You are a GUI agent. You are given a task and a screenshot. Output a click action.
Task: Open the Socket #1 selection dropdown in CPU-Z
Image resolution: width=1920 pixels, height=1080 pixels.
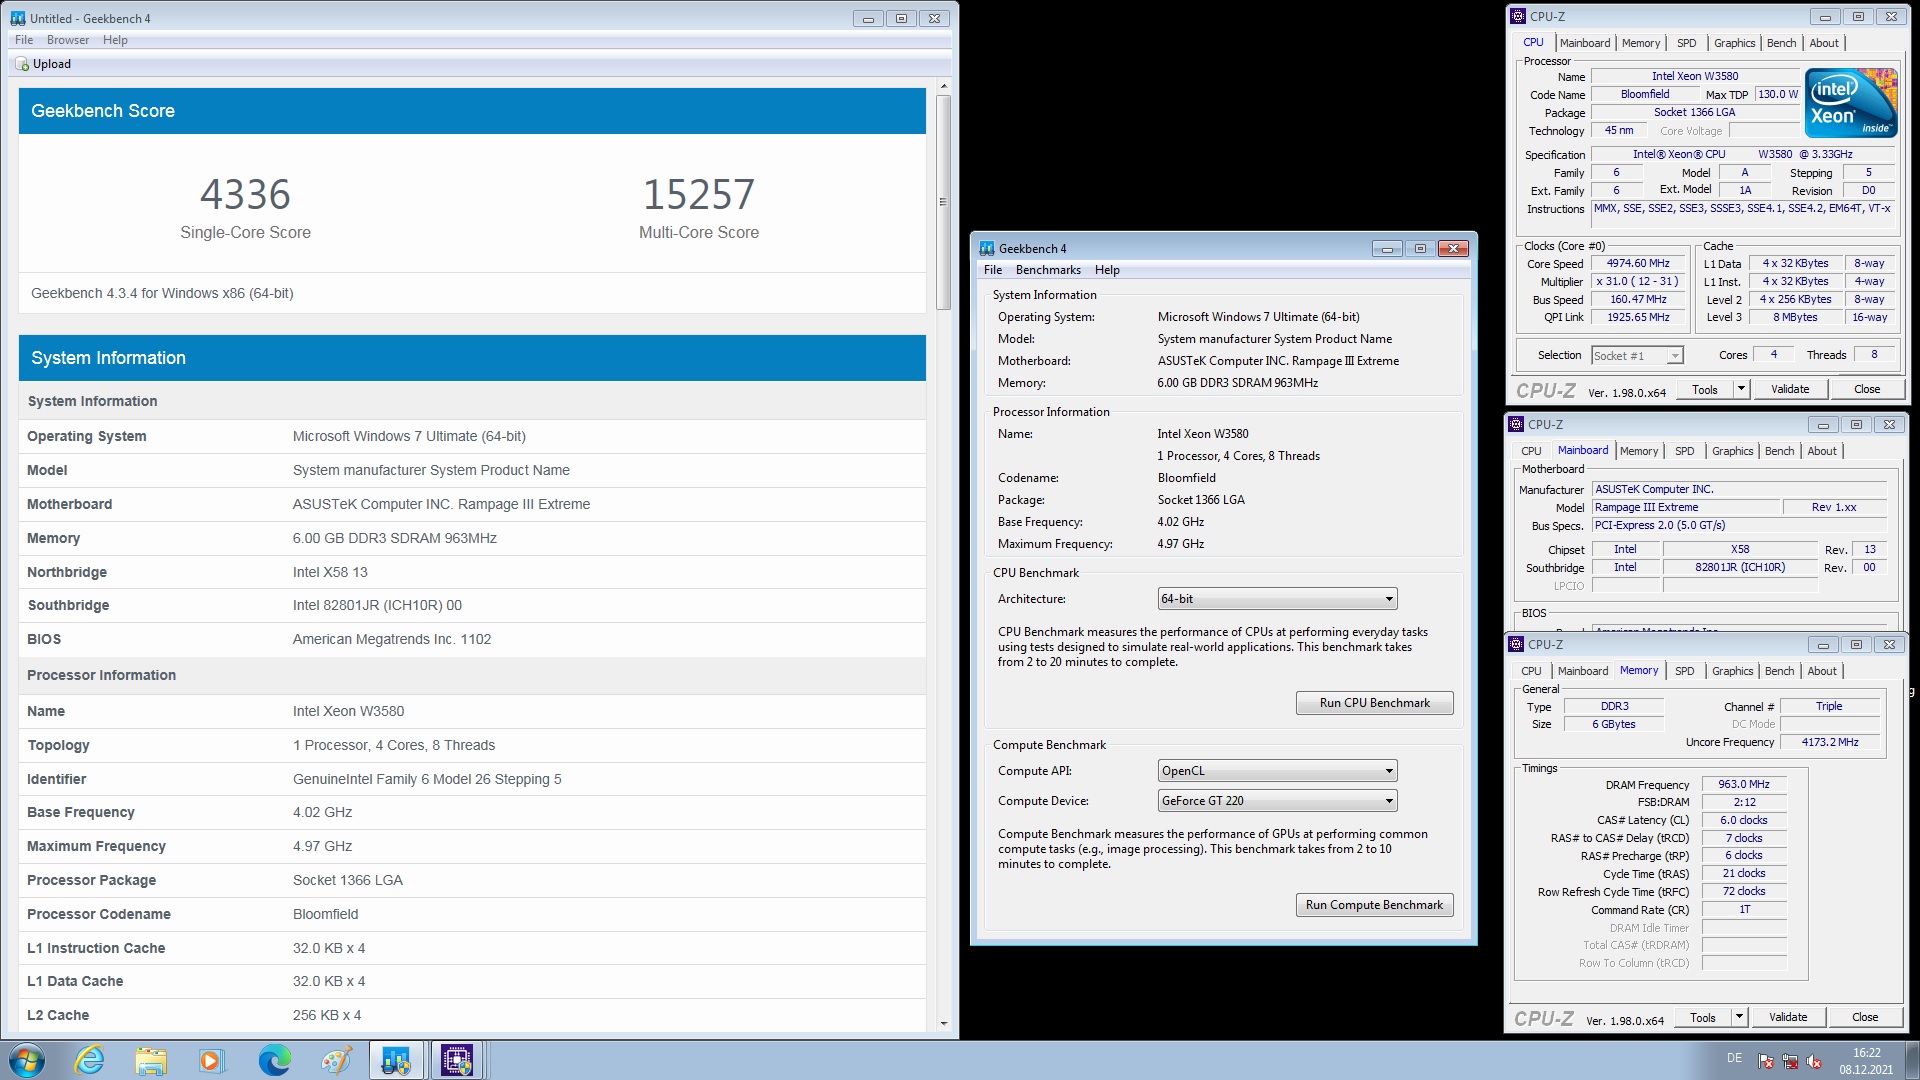1637,356
